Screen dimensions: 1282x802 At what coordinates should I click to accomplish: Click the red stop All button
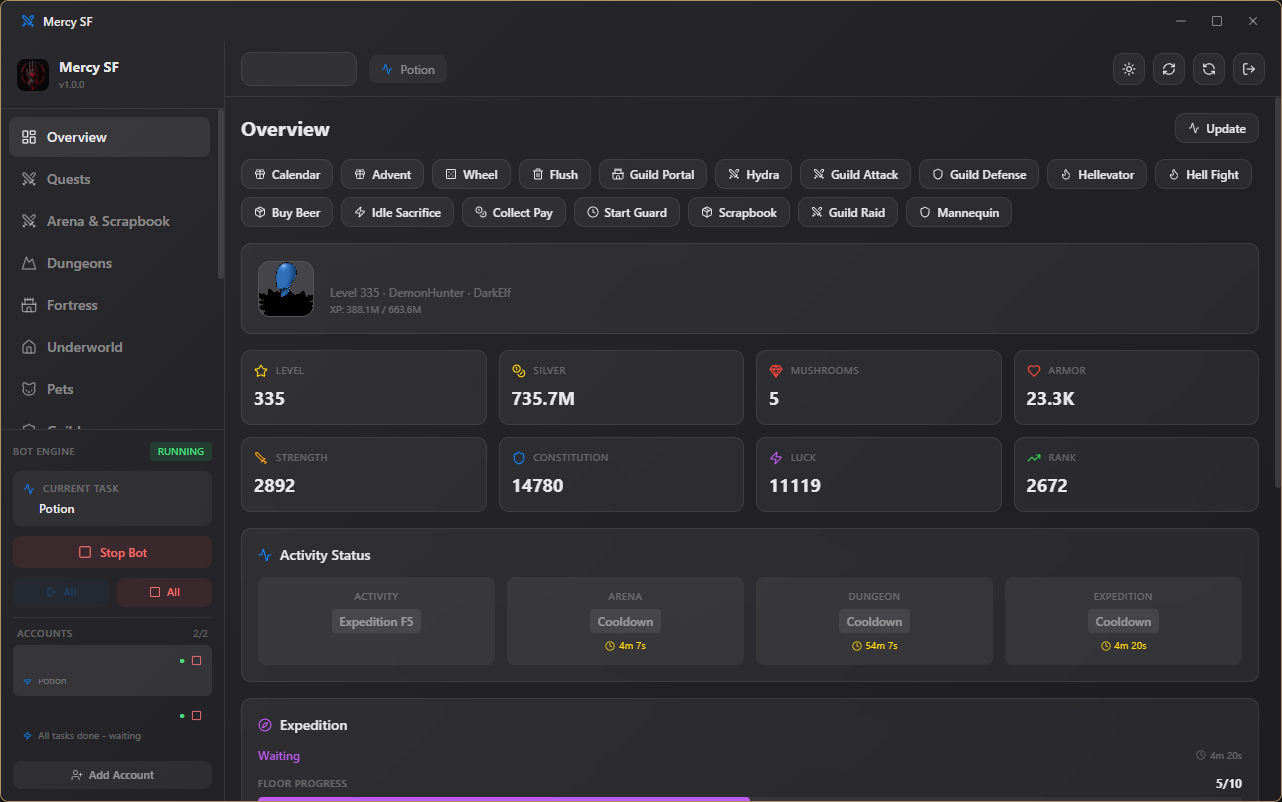coord(164,592)
